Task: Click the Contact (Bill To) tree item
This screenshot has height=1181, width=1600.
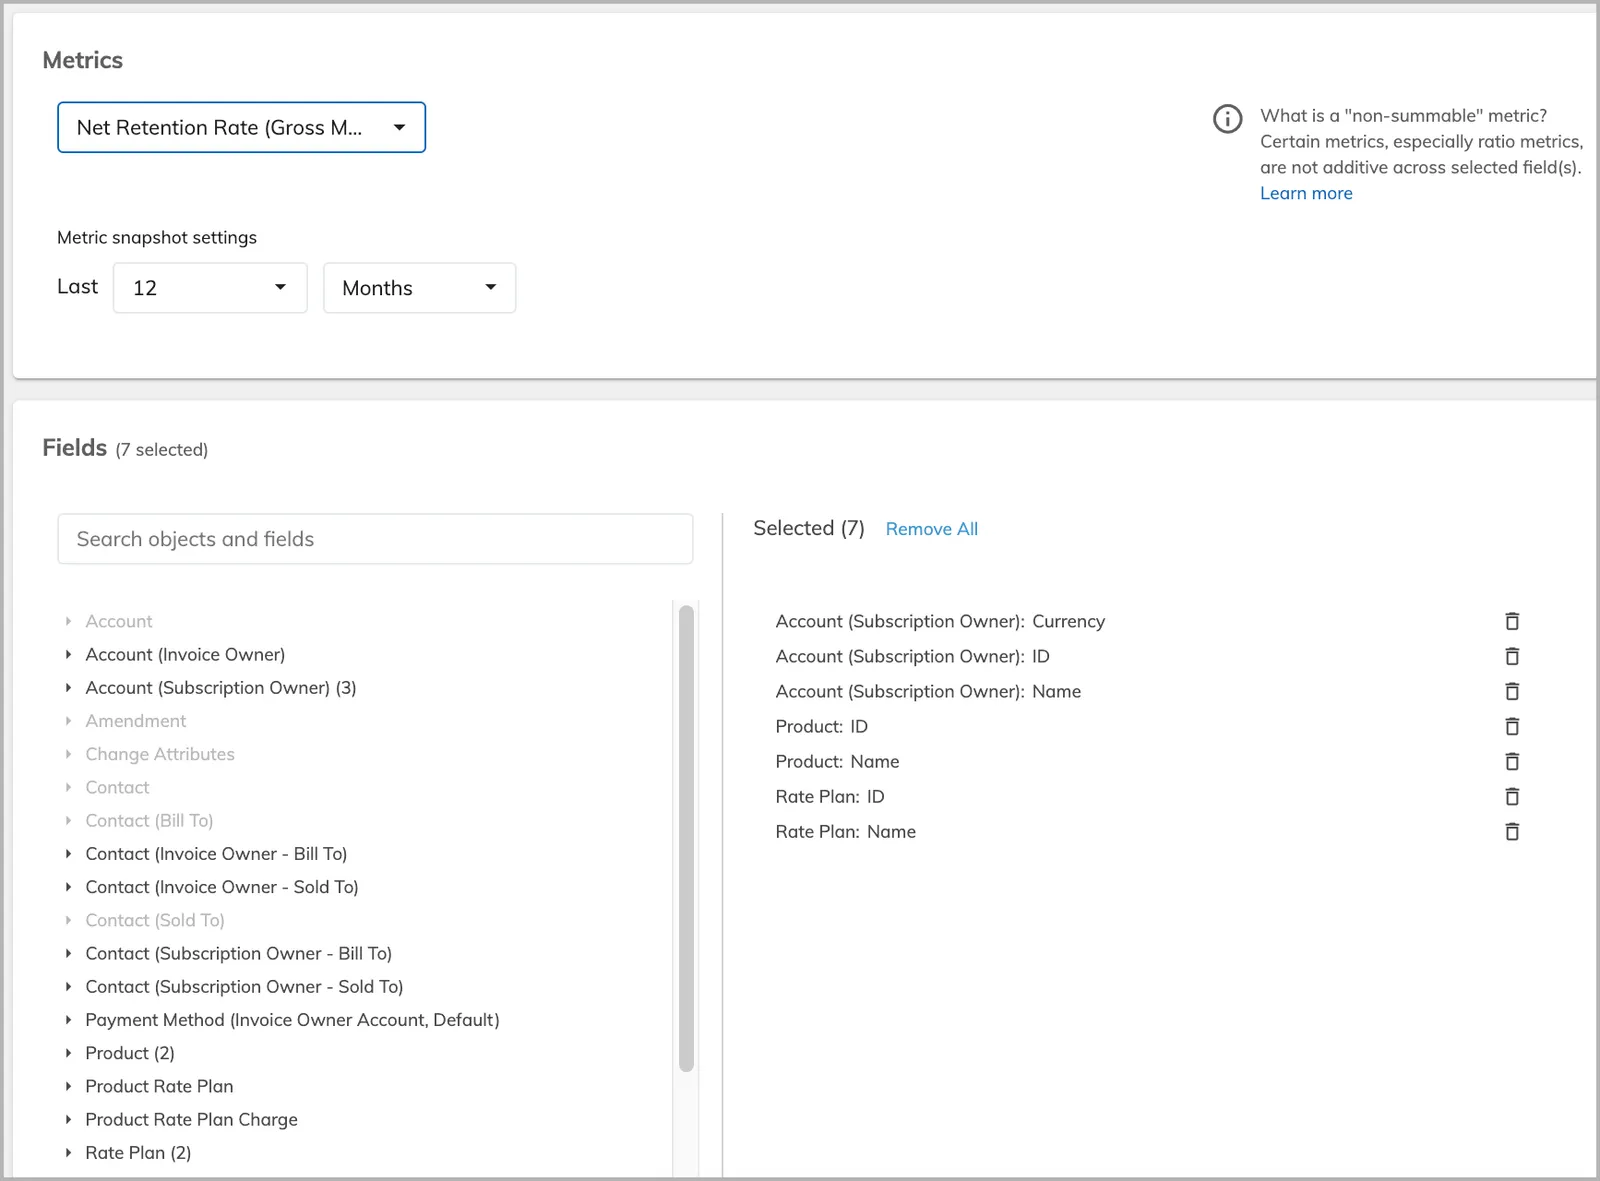Action: (x=149, y=820)
